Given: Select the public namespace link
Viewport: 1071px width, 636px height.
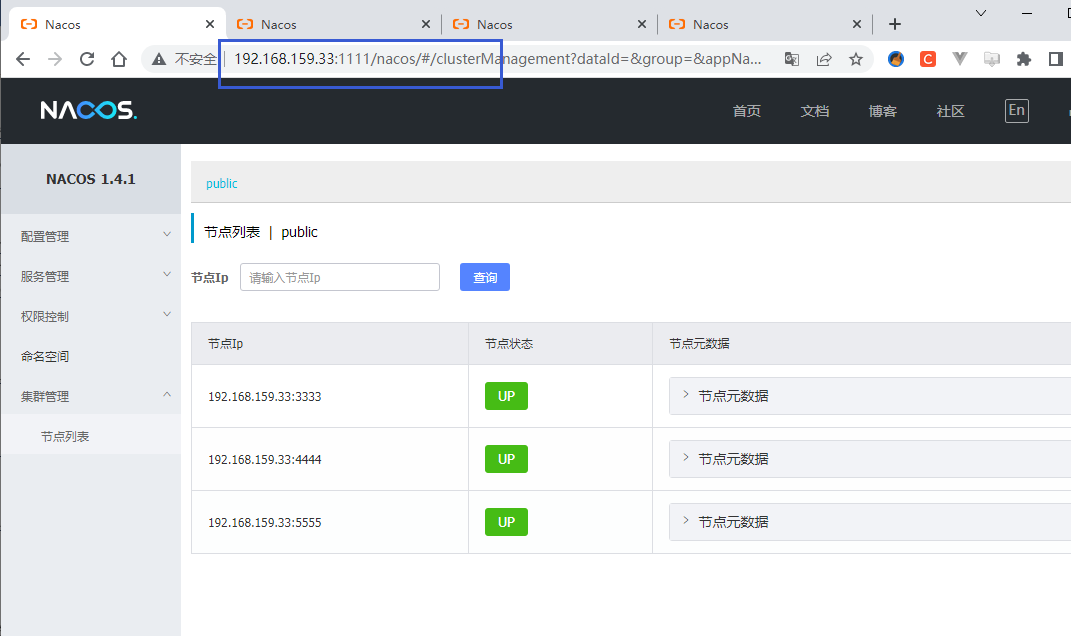Looking at the screenshot, I should [221, 183].
